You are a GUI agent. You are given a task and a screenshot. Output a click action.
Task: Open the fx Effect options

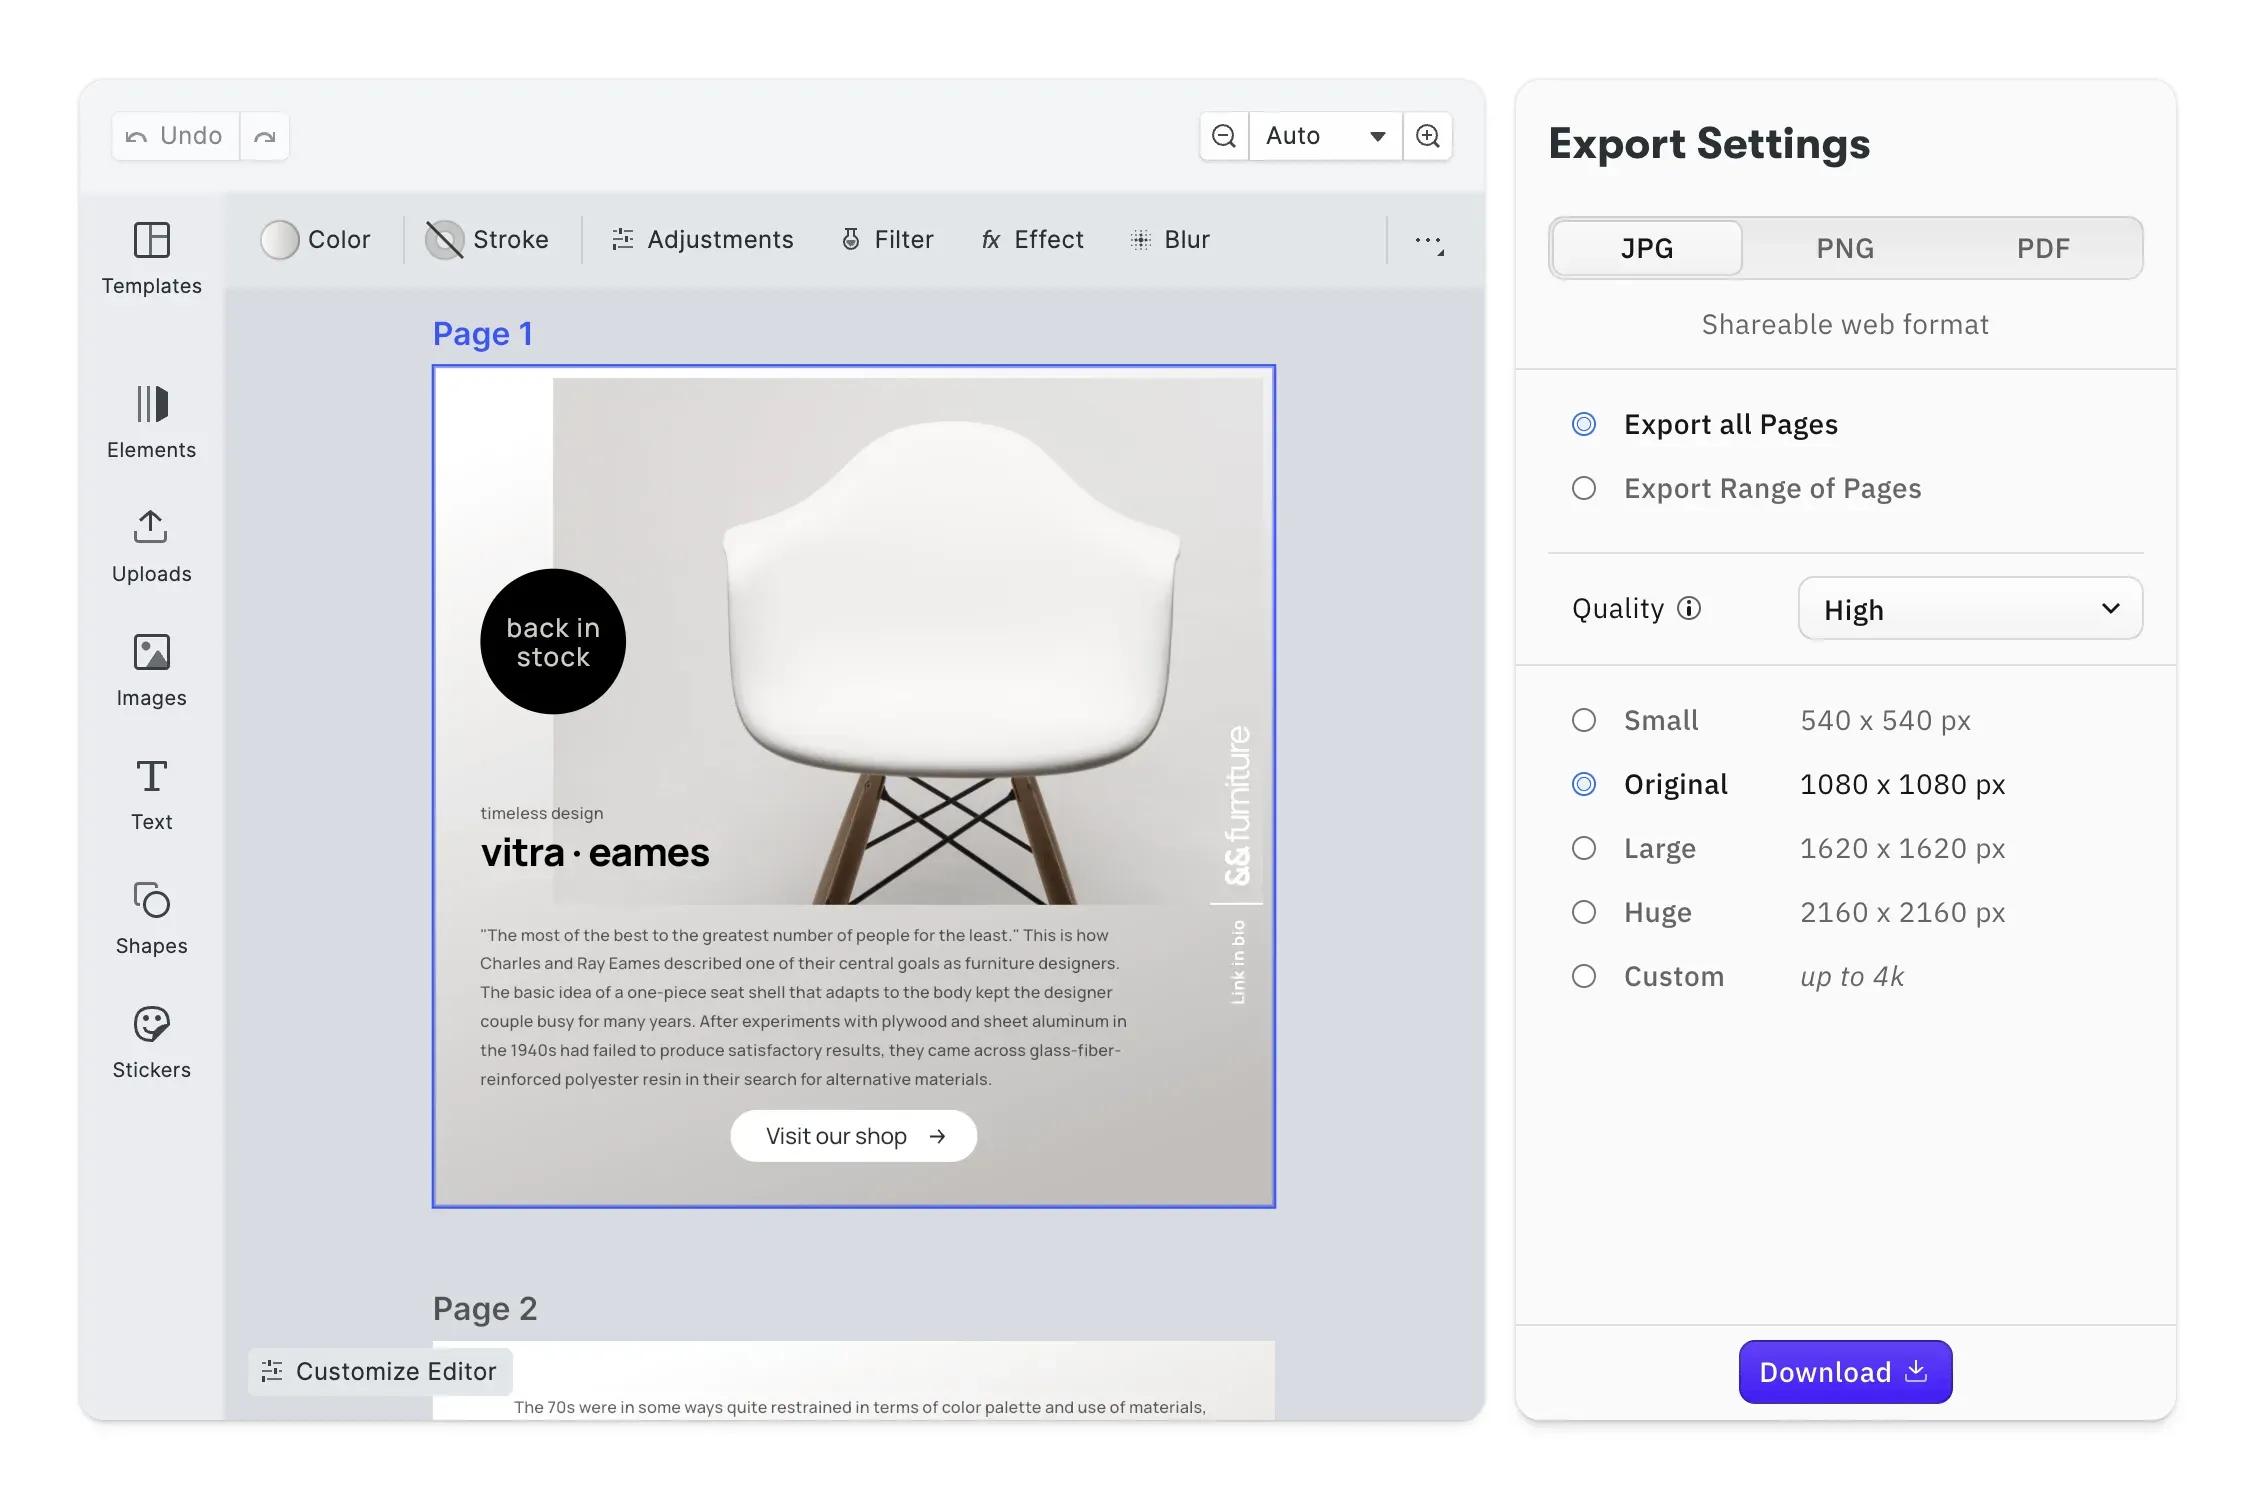tap(1032, 240)
